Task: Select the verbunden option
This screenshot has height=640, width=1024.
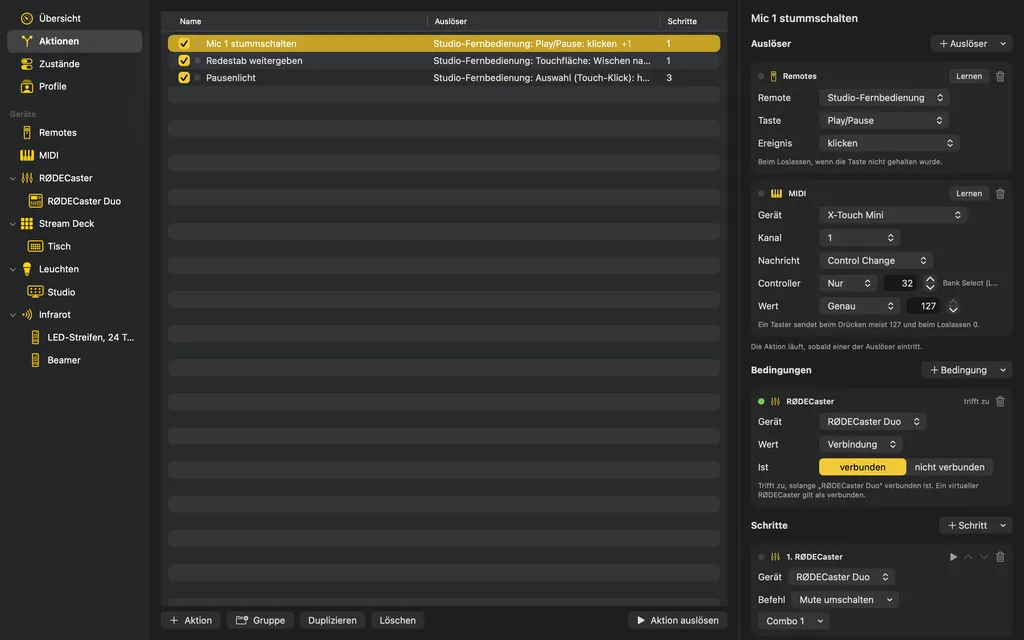Action: tap(863, 468)
